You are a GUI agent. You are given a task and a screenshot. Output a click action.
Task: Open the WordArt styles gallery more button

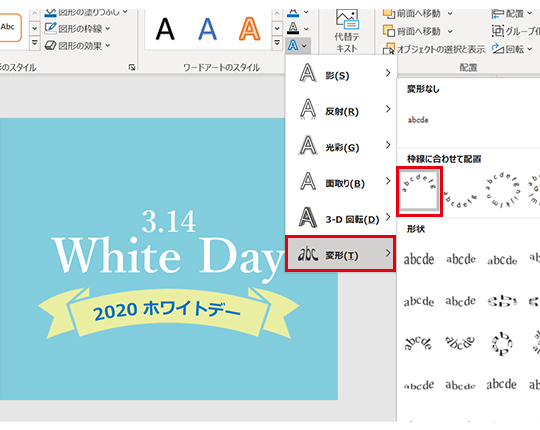277,43
